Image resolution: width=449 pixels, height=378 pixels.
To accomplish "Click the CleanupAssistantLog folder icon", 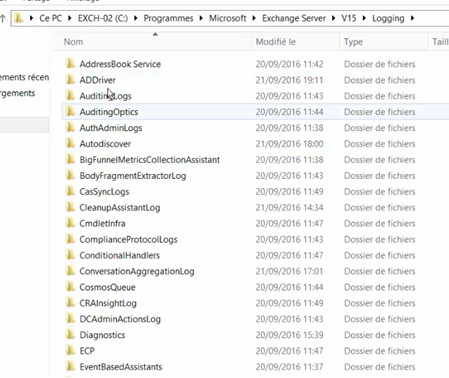I will tap(70, 207).
